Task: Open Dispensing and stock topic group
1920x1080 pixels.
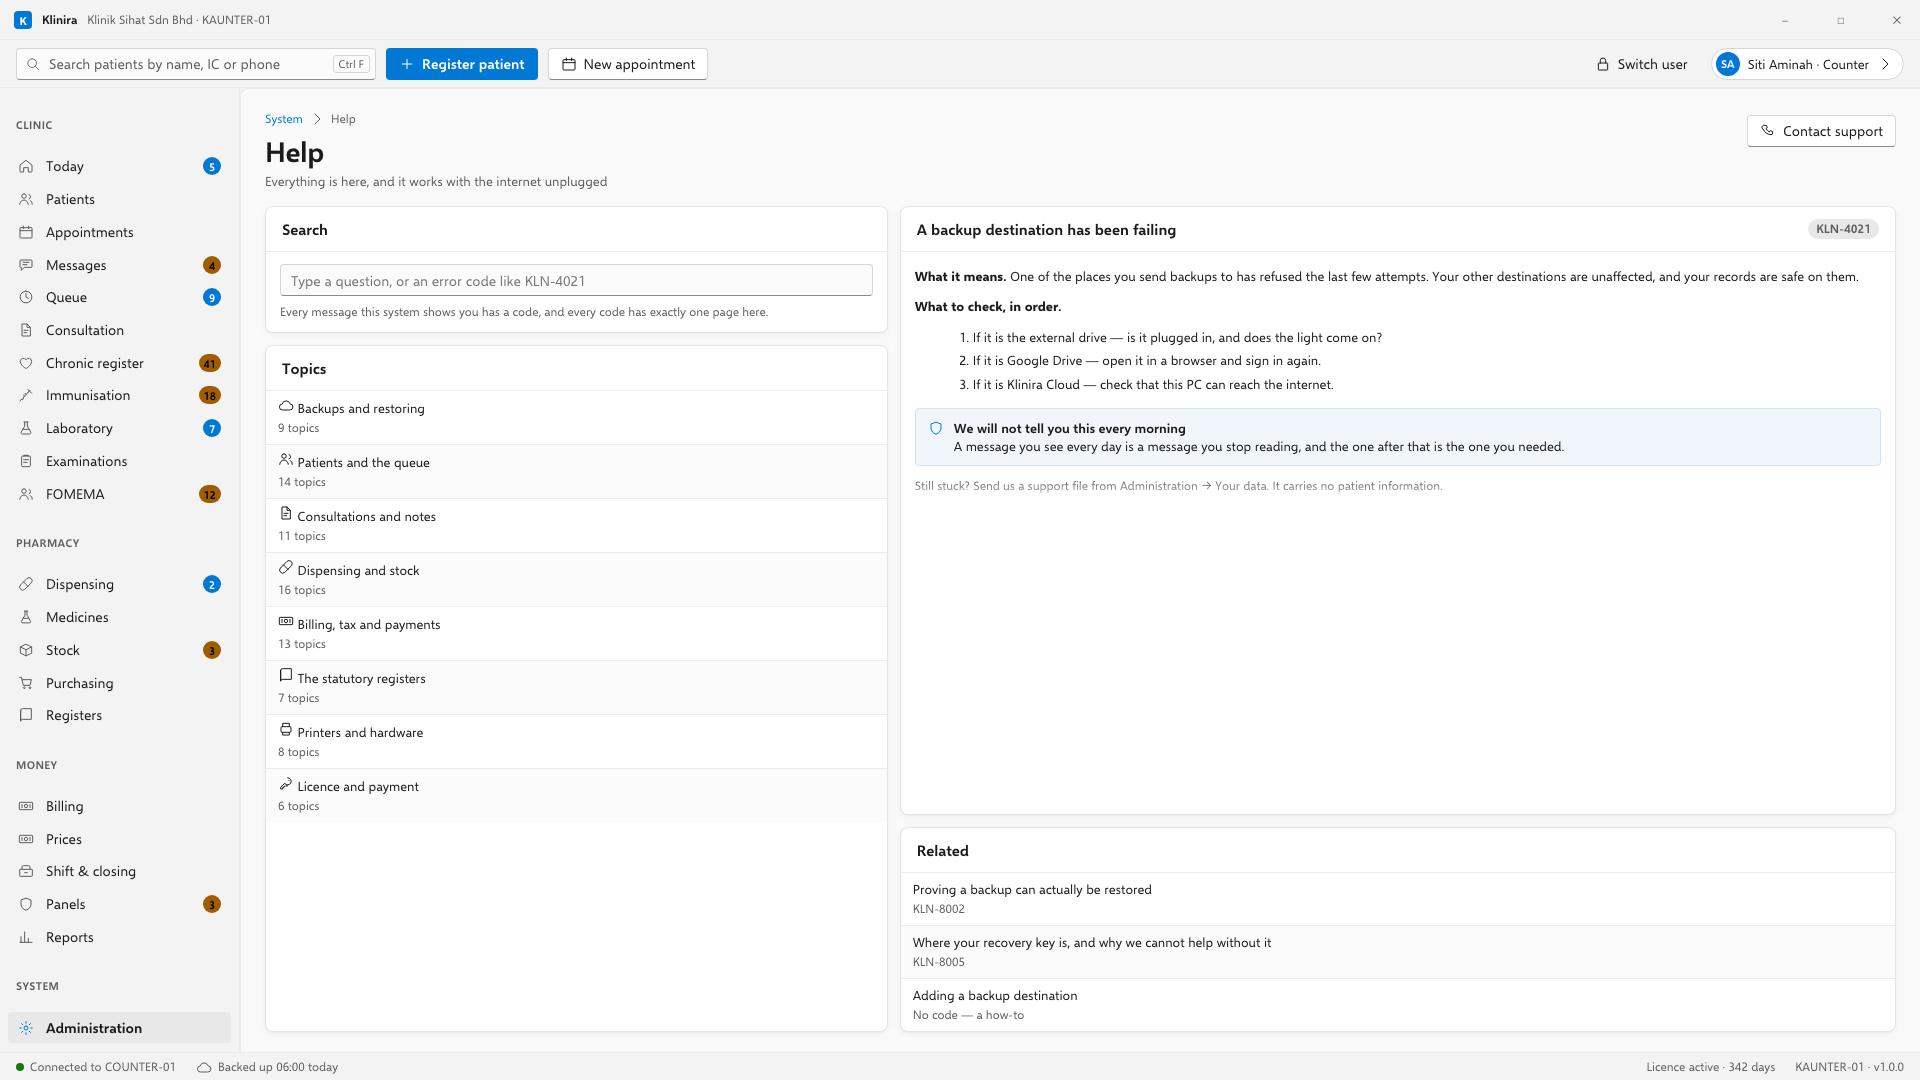Action: [x=576, y=579]
